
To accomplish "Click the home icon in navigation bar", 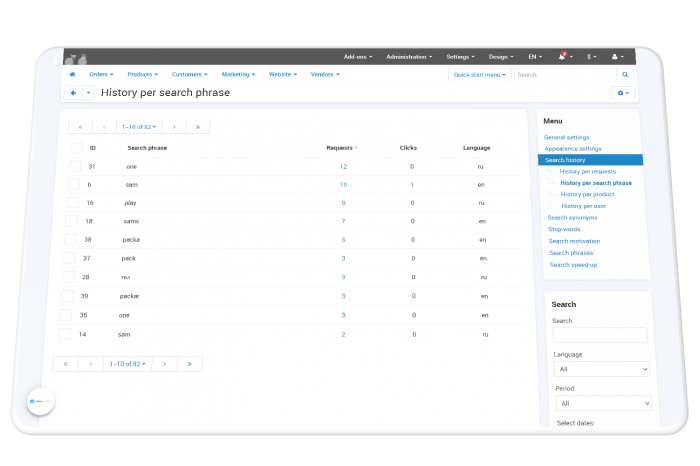I will click(72, 74).
